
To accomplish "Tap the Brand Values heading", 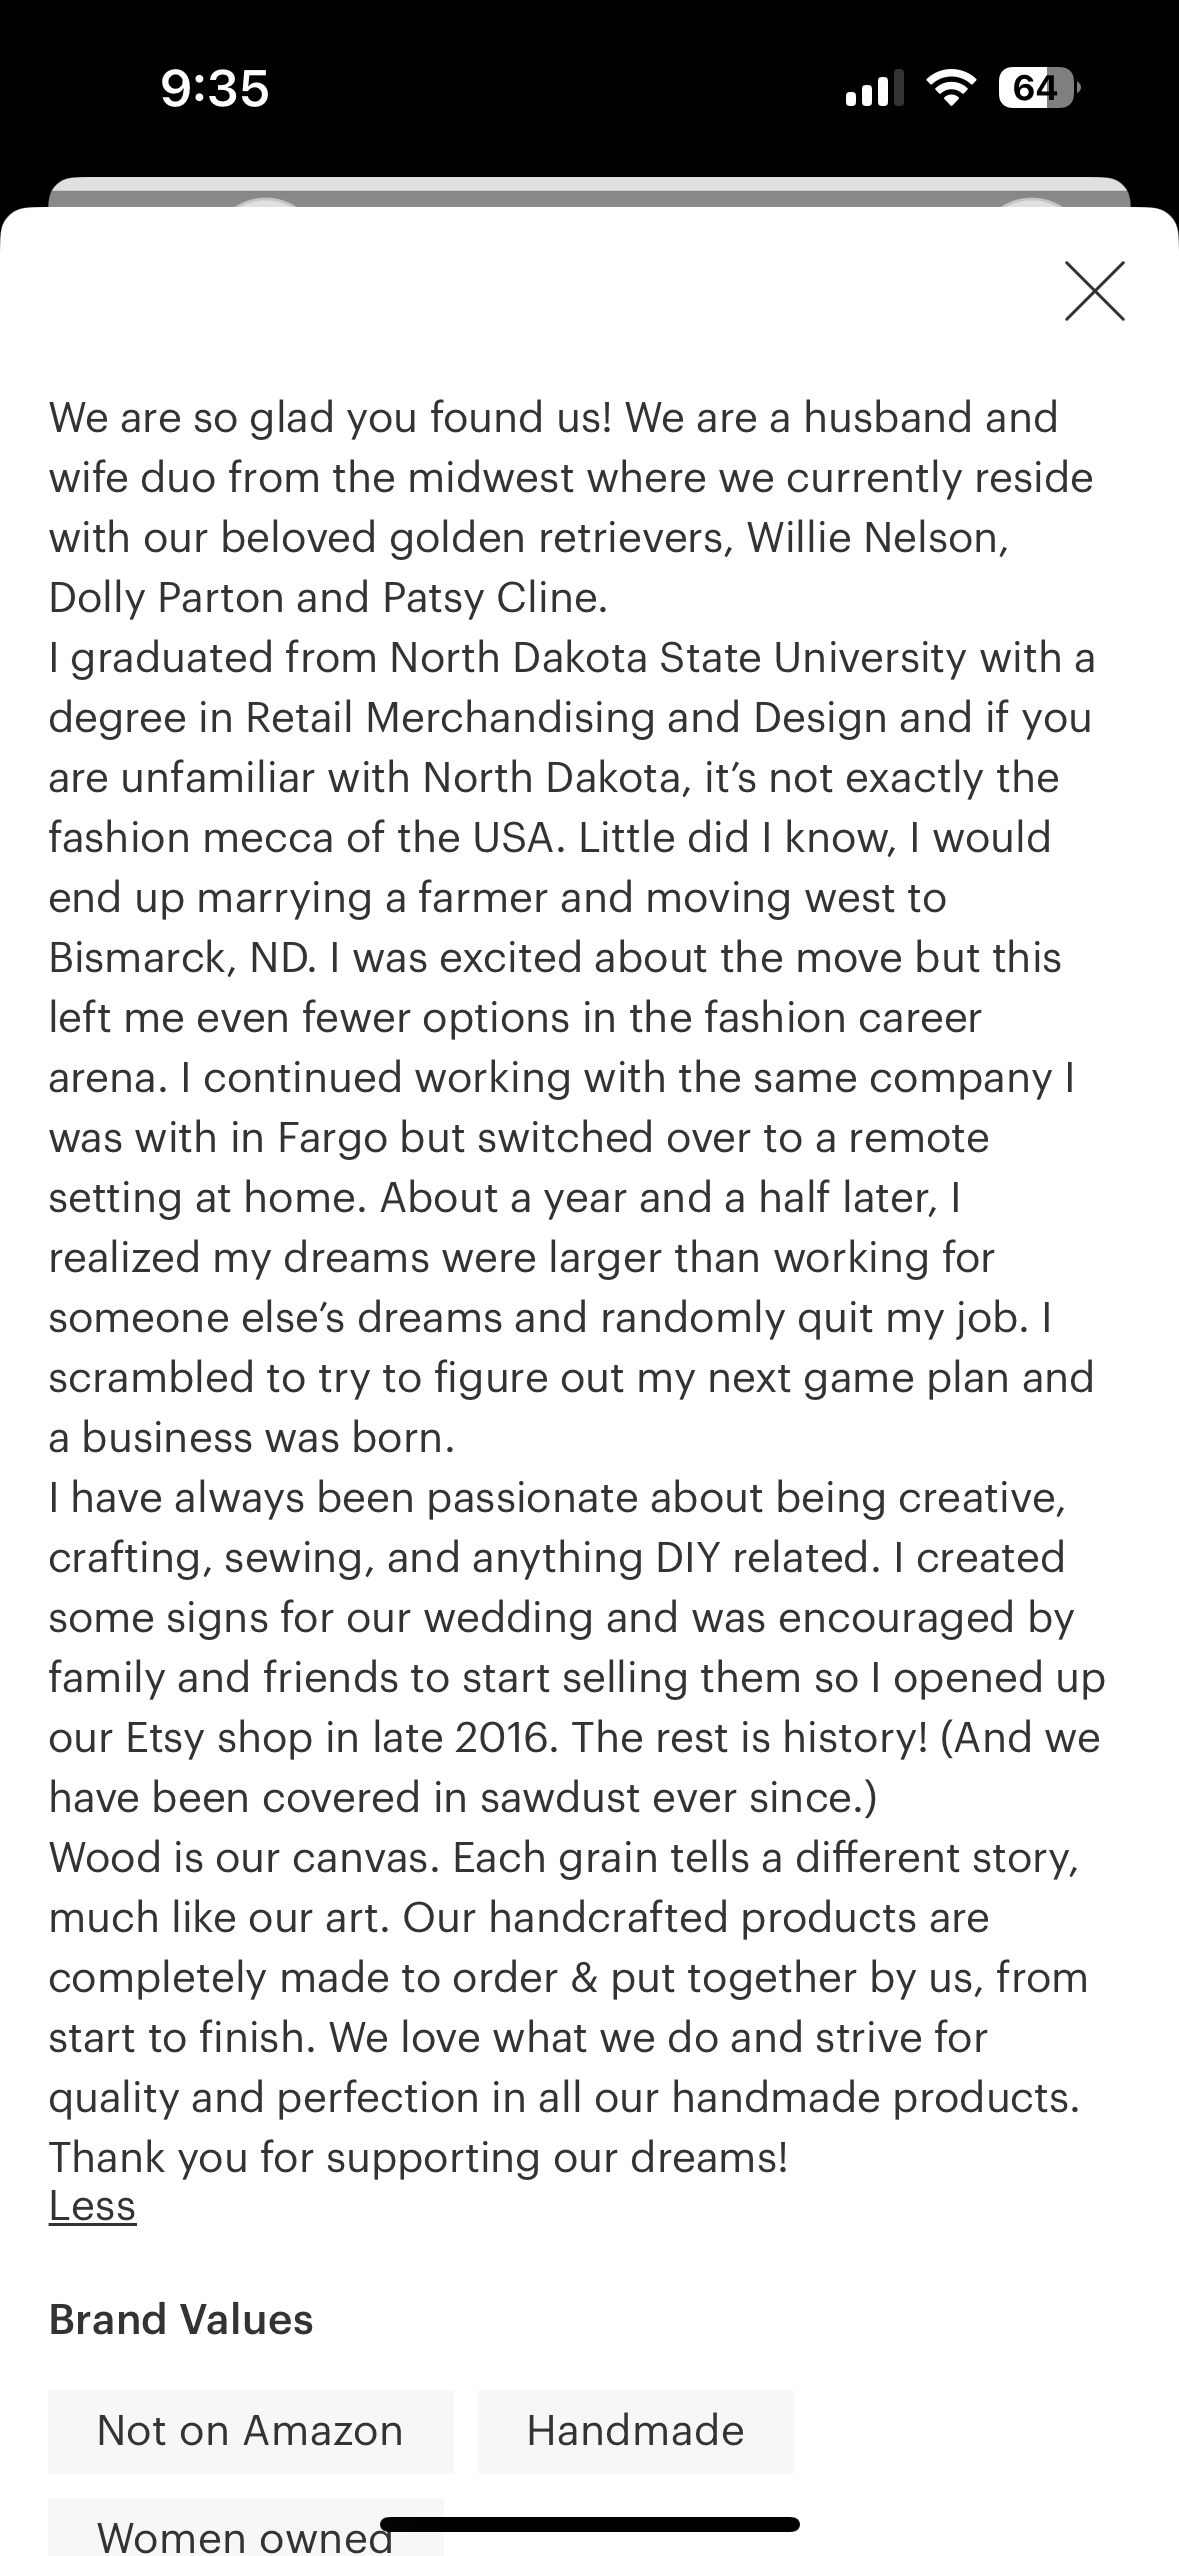I will click(x=181, y=2319).
